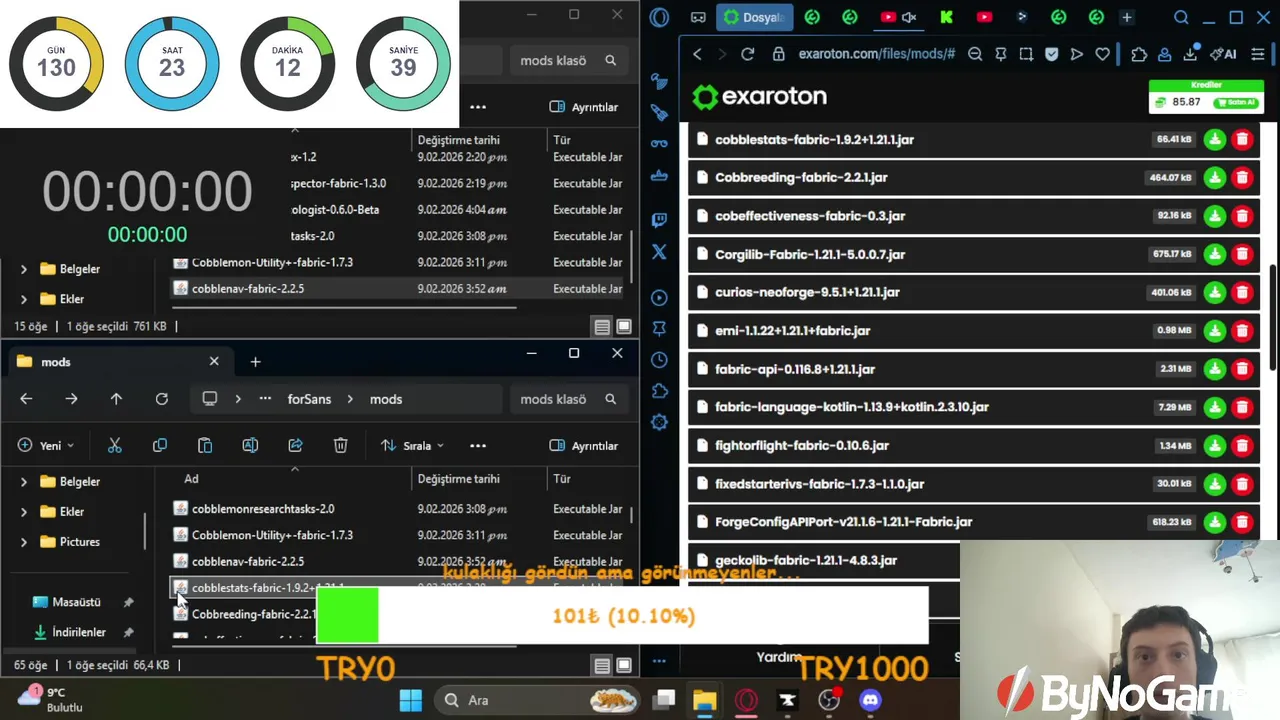Open the exaroton logo home link
Screen dimensions: 1280x720
click(x=760, y=97)
